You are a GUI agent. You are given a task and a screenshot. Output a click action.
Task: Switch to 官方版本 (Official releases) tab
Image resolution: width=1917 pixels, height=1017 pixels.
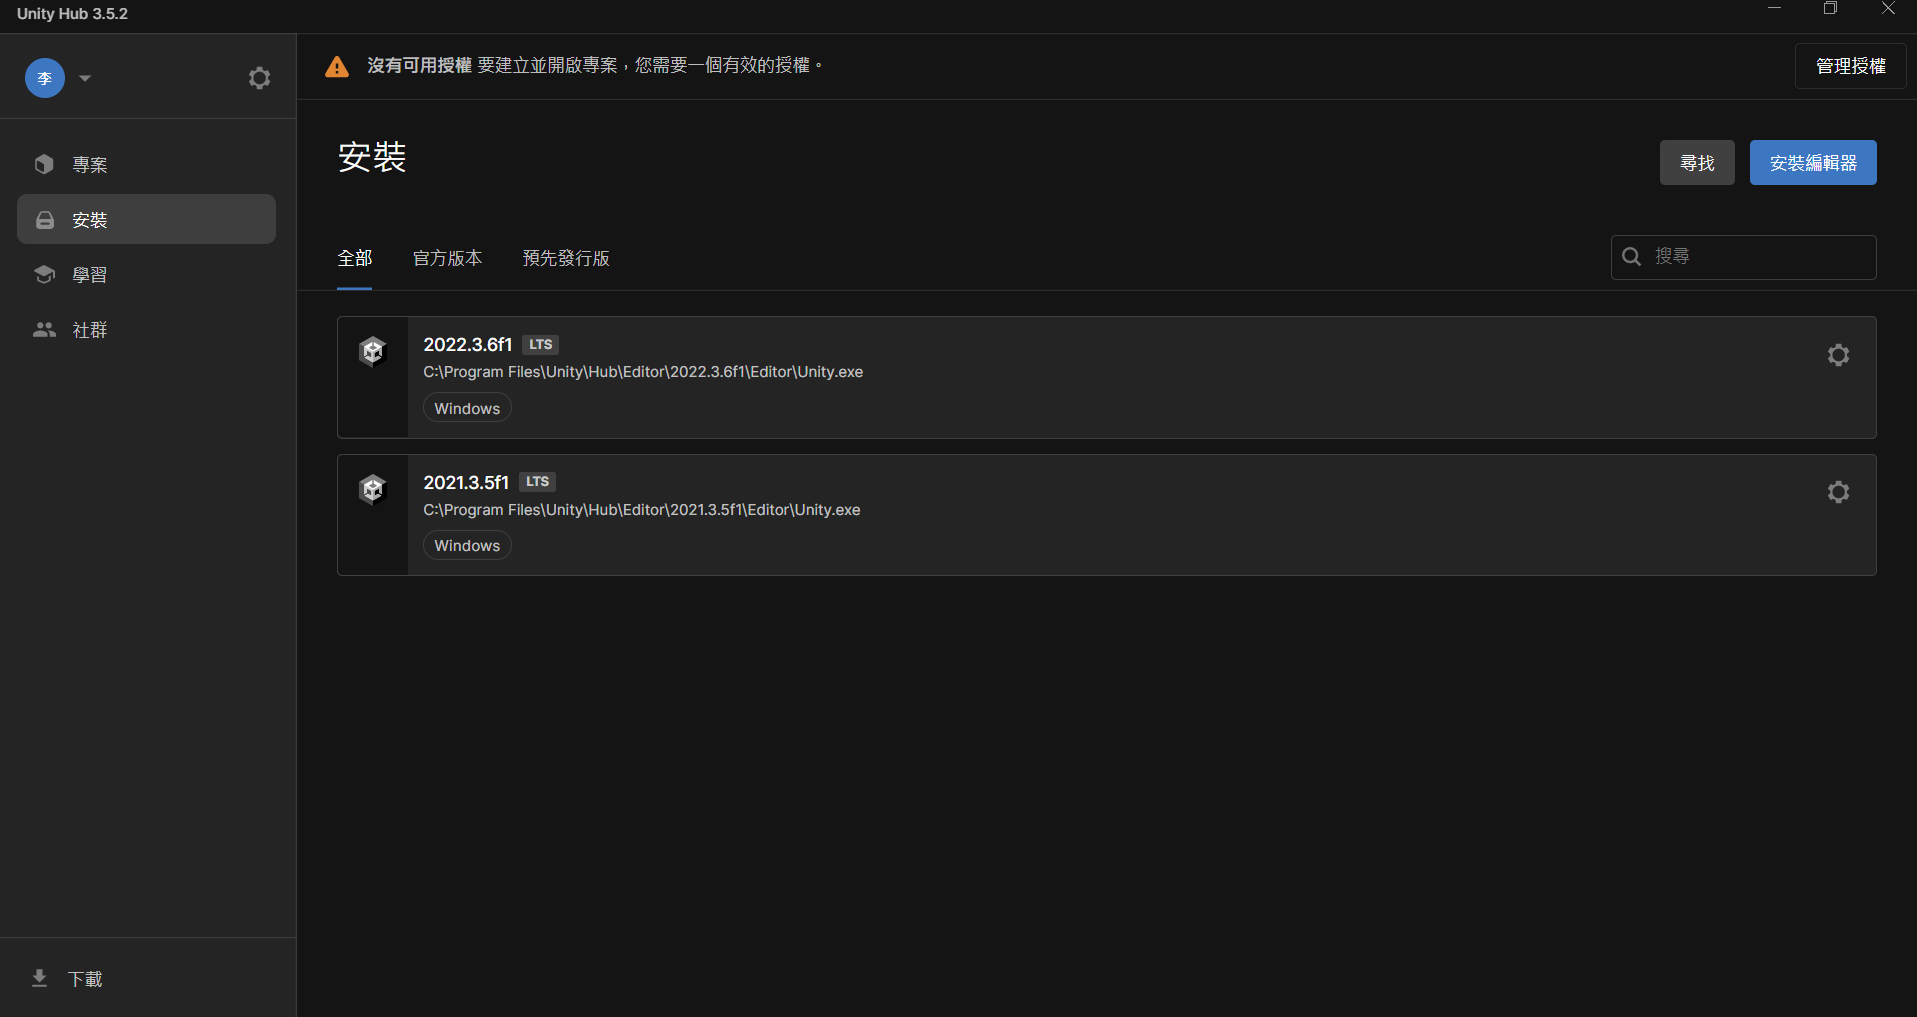click(447, 258)
